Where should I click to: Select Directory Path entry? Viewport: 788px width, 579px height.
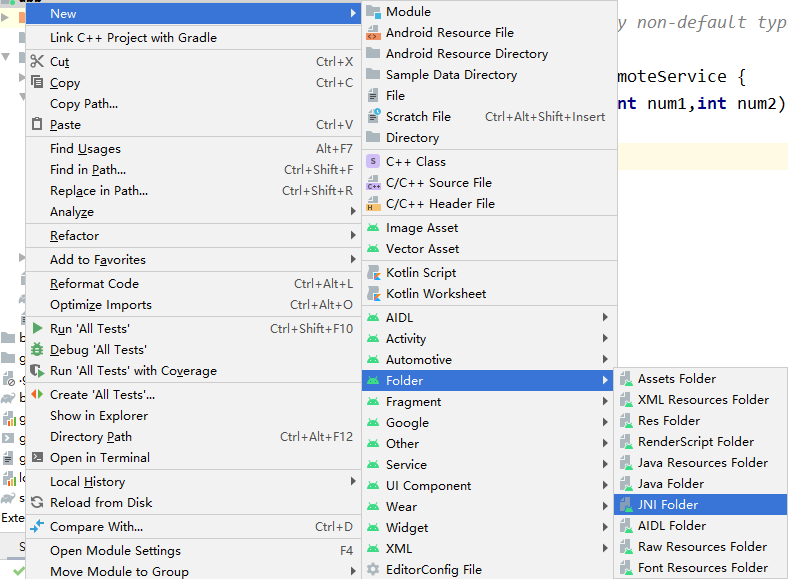pyautogui.click(x=193, y=437)
